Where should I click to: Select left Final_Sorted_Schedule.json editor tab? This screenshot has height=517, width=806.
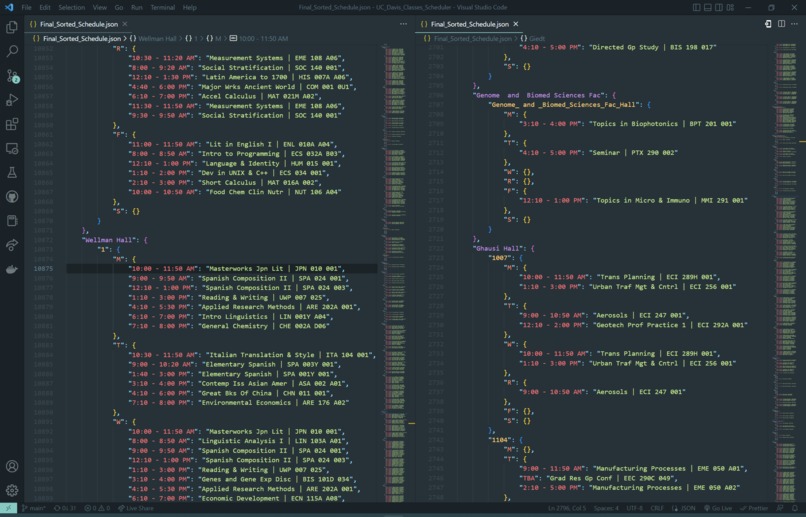tap(78, 24)
